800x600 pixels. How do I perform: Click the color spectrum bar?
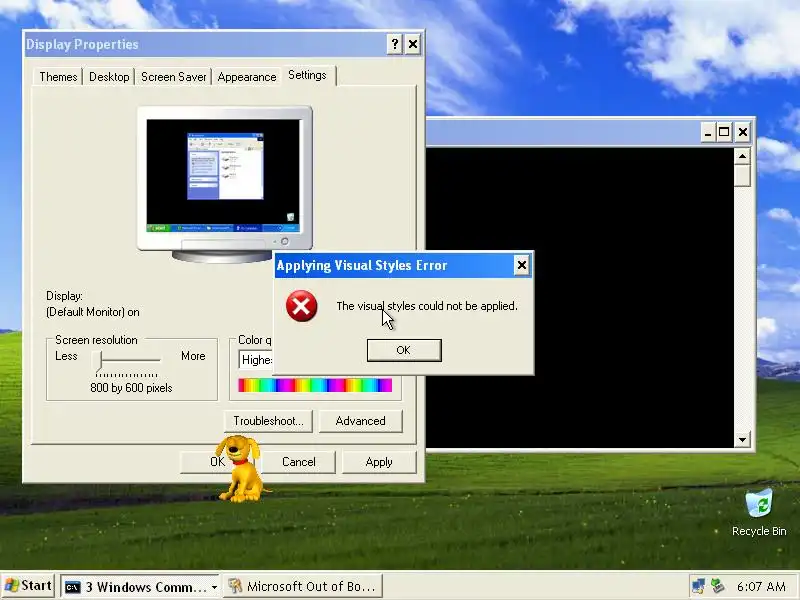(315, 385)
